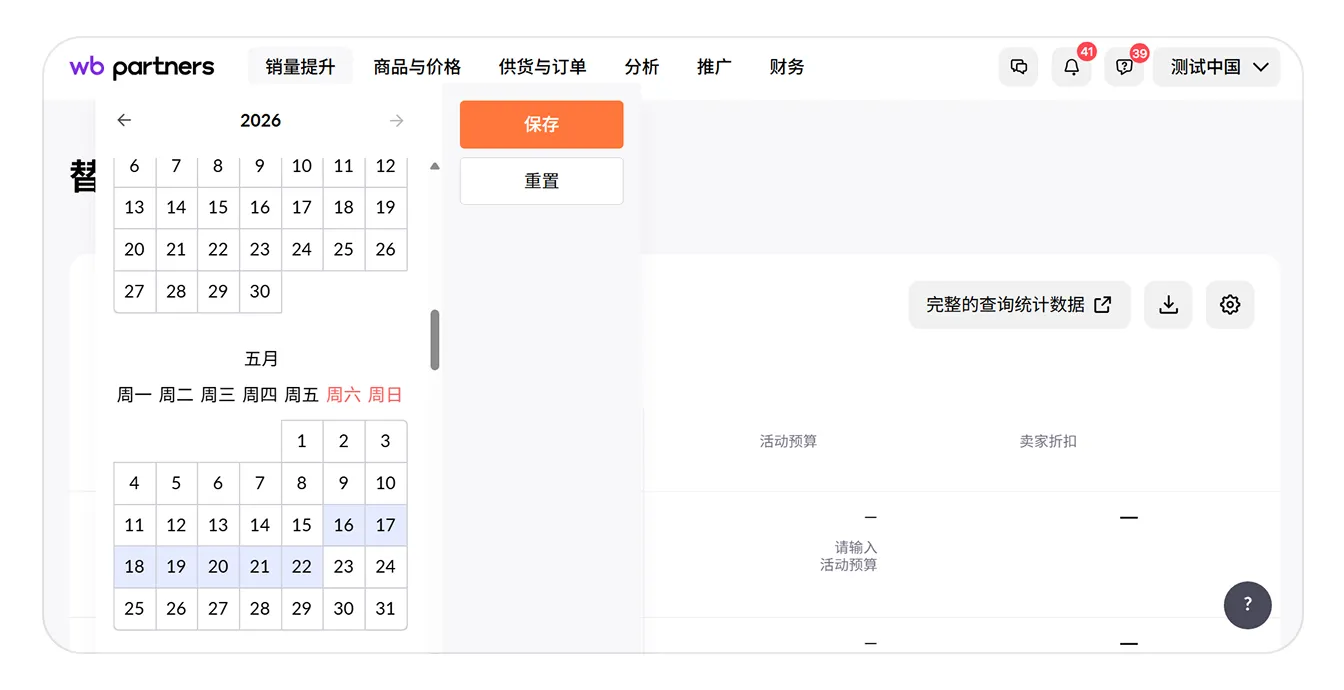
Task: Open notifications bell with 41 badge
Action: (x=1071, y=67)
